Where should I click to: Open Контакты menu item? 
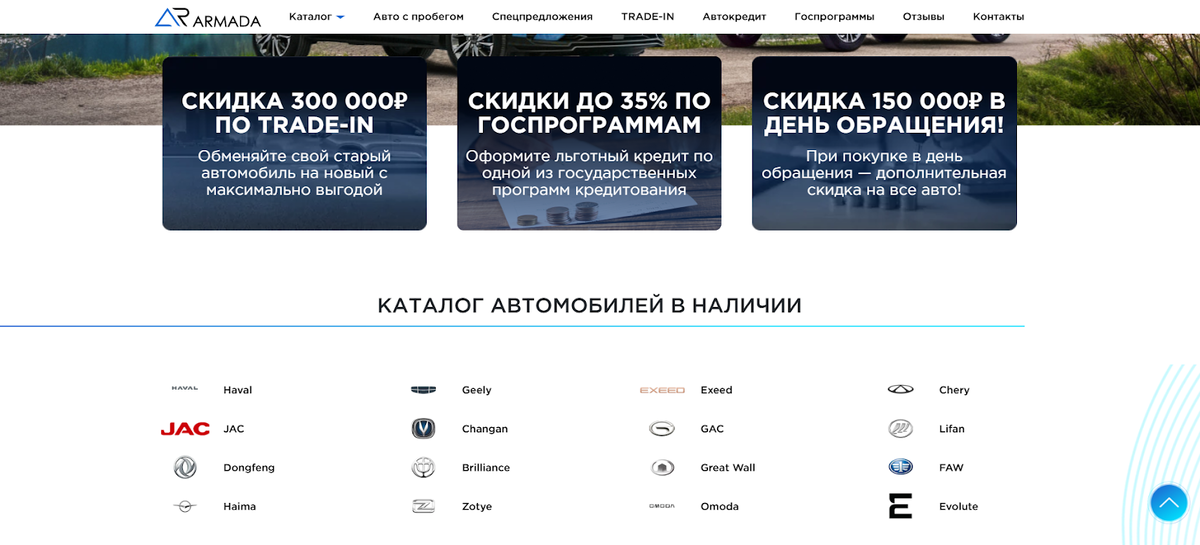(x=998, y=17)
